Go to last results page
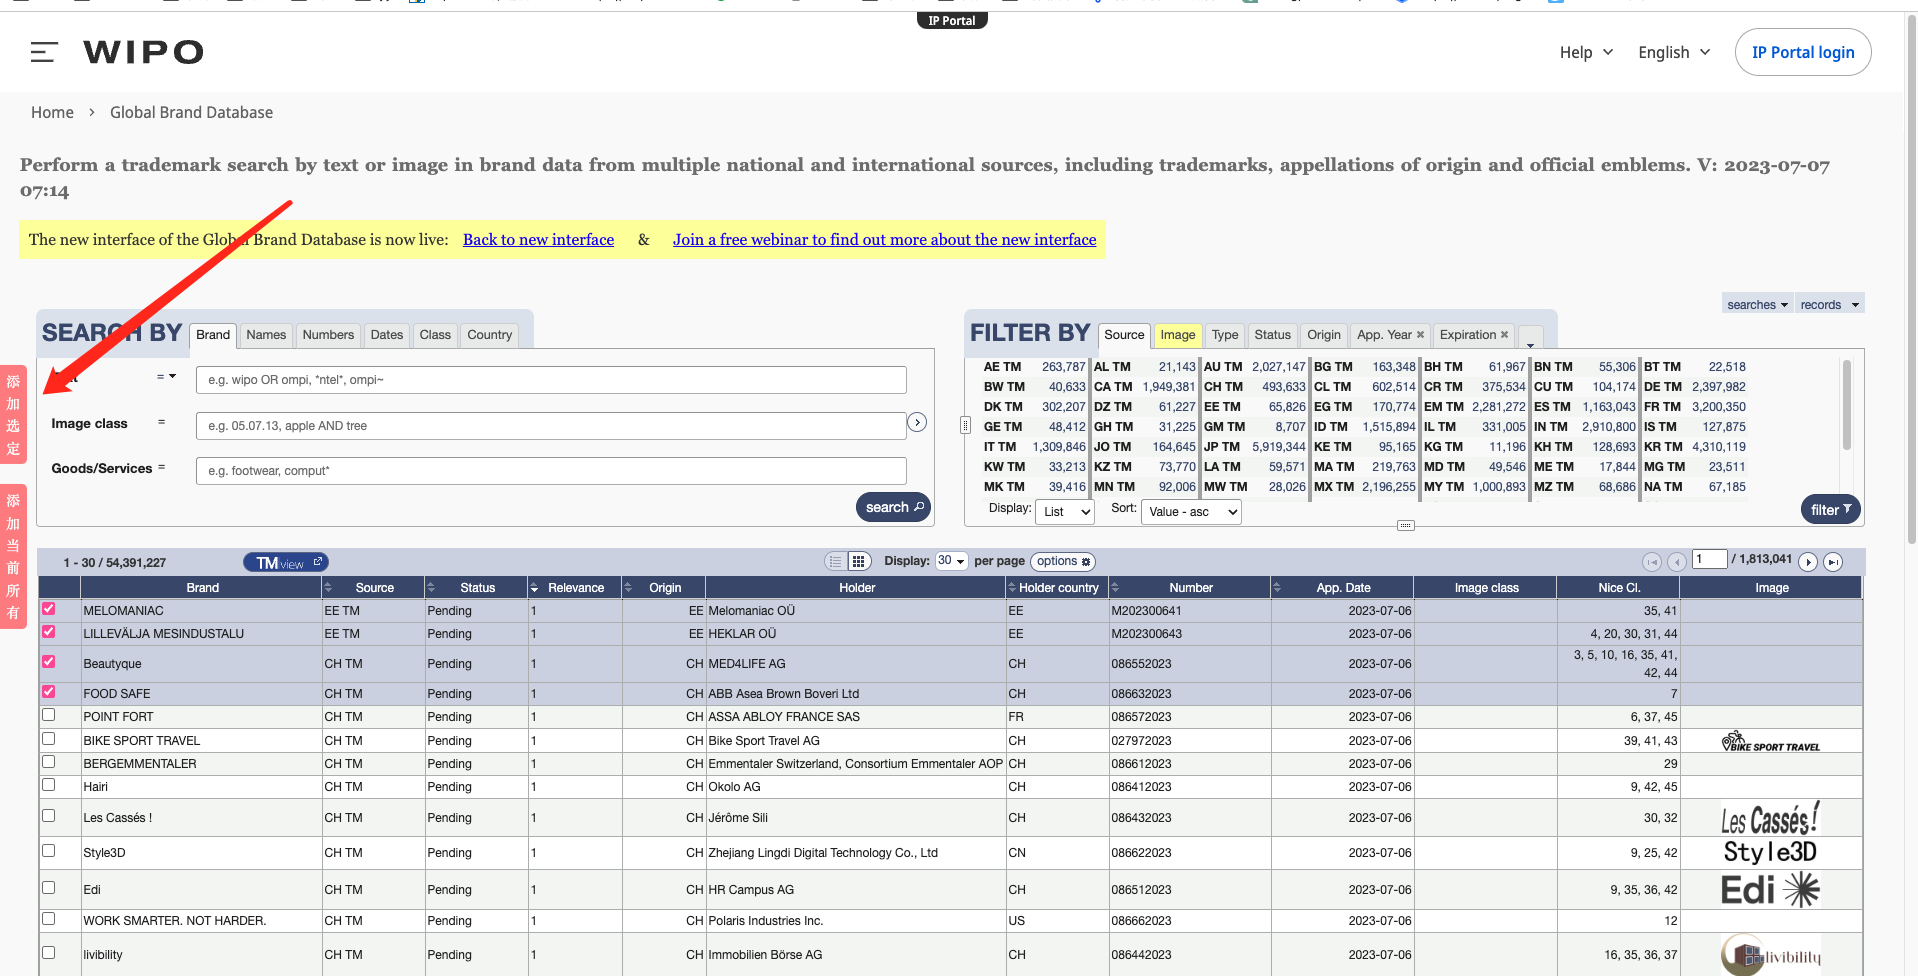This screenshot has height=976, width=1918. point(1833,562)
